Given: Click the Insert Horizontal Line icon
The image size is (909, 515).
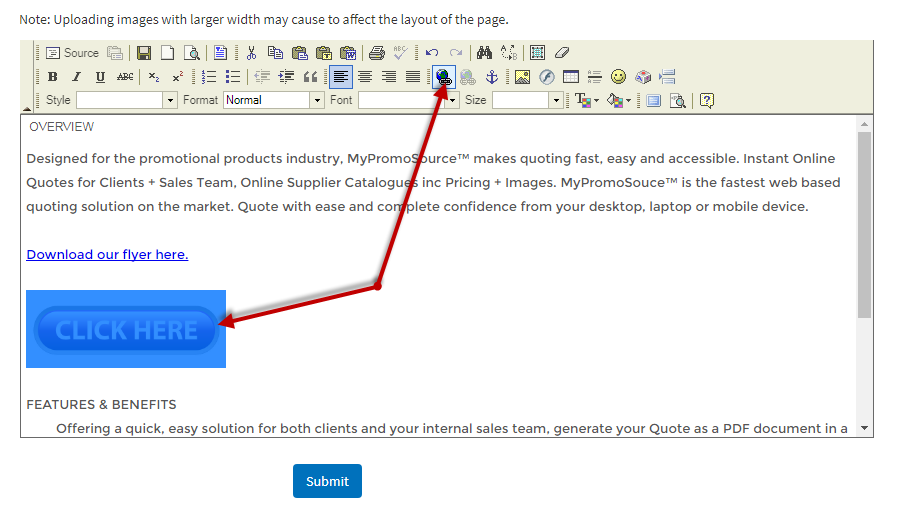Looking at the screenshot, I should click(x=594, y=77).
